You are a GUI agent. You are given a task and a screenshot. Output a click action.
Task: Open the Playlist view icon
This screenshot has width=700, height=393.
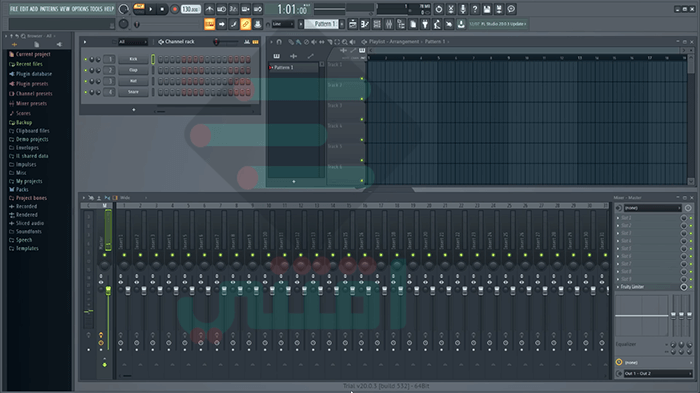pyautogui.click(x=352, y=24)
